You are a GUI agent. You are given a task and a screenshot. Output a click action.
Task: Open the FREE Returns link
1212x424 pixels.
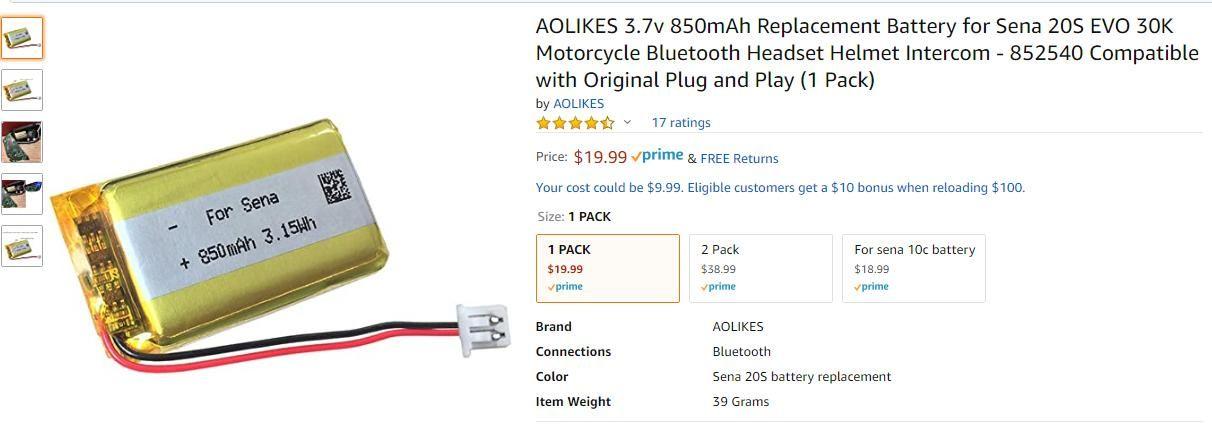(739, 158)
